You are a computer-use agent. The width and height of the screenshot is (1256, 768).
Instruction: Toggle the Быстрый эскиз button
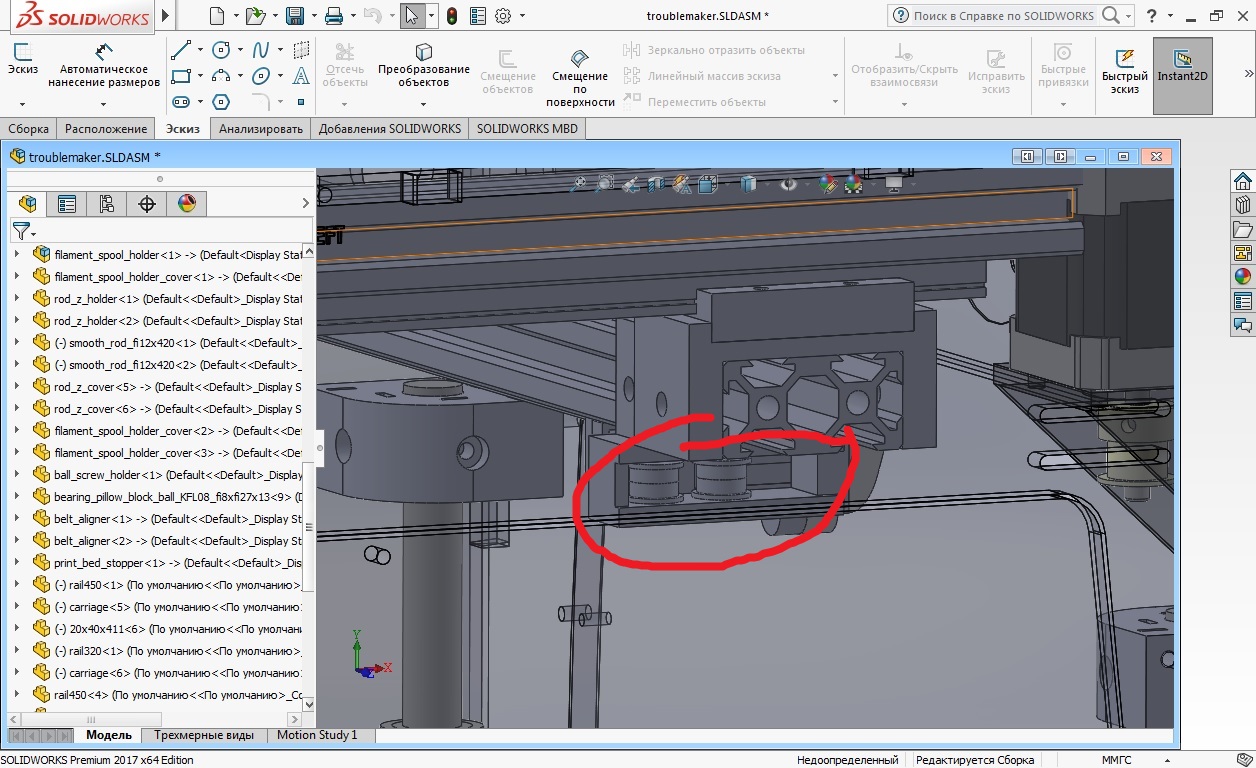coord(1124,67)
